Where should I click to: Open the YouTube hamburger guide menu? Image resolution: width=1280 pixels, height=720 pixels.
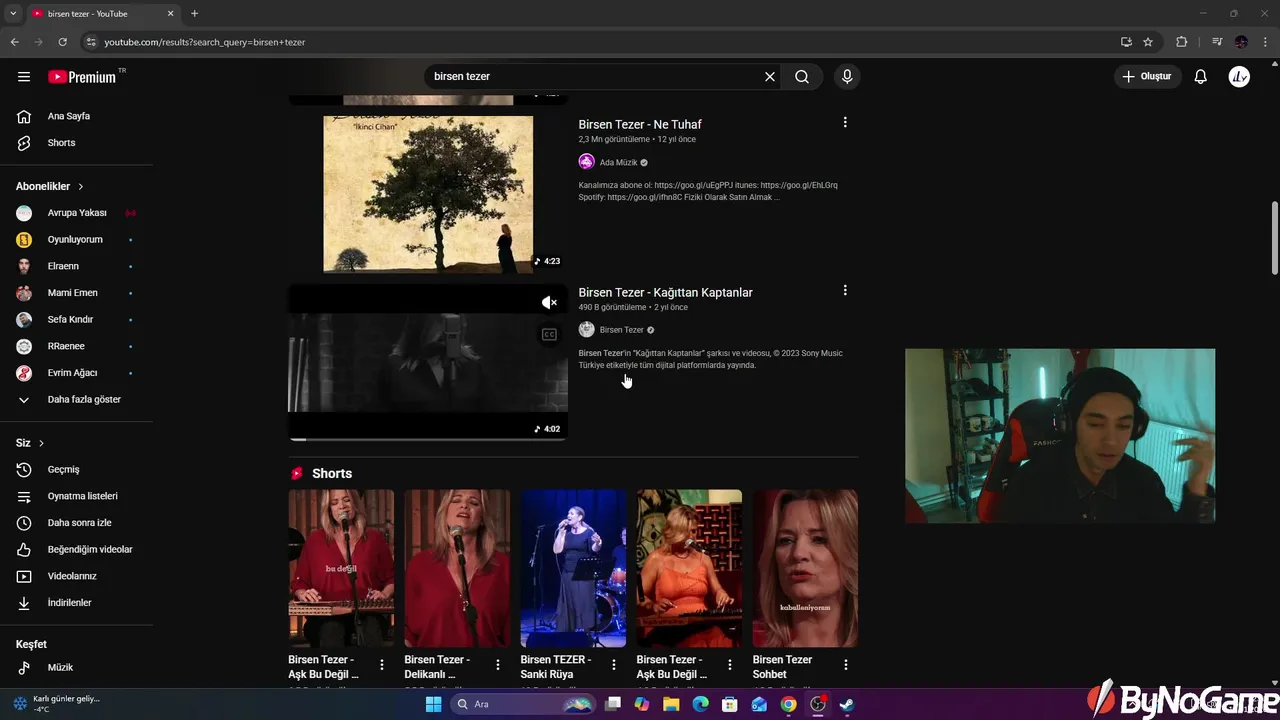(24, 76)
